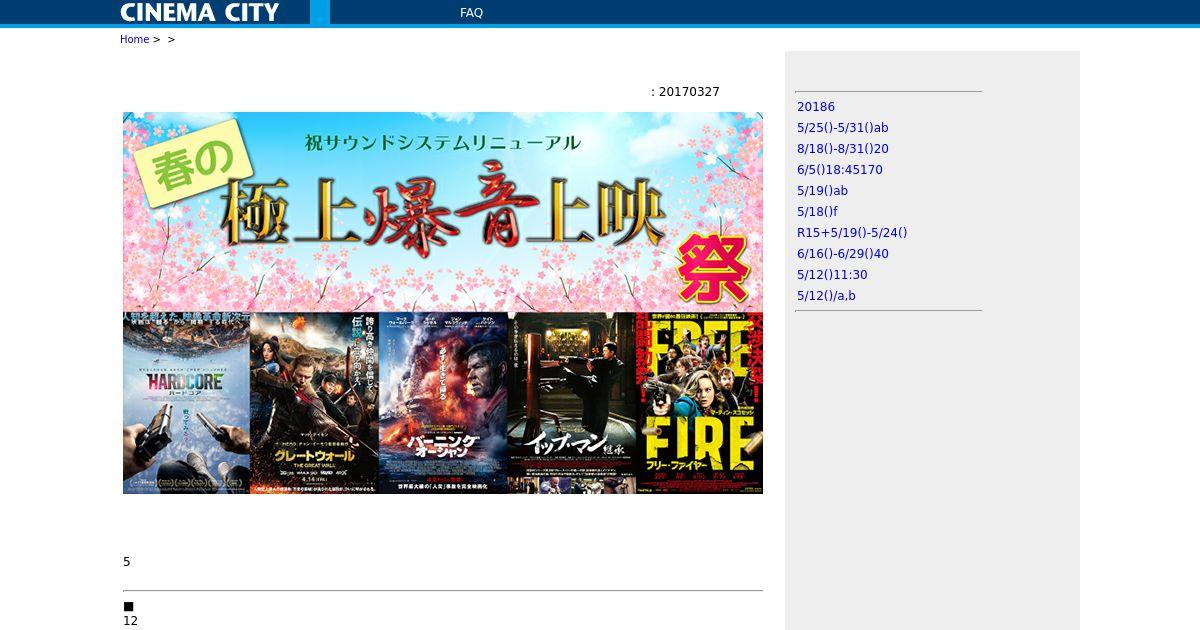Go to the Home breadcrumb link
The width and height of the screenshot is (1200, 630).
tap(134, 39)
